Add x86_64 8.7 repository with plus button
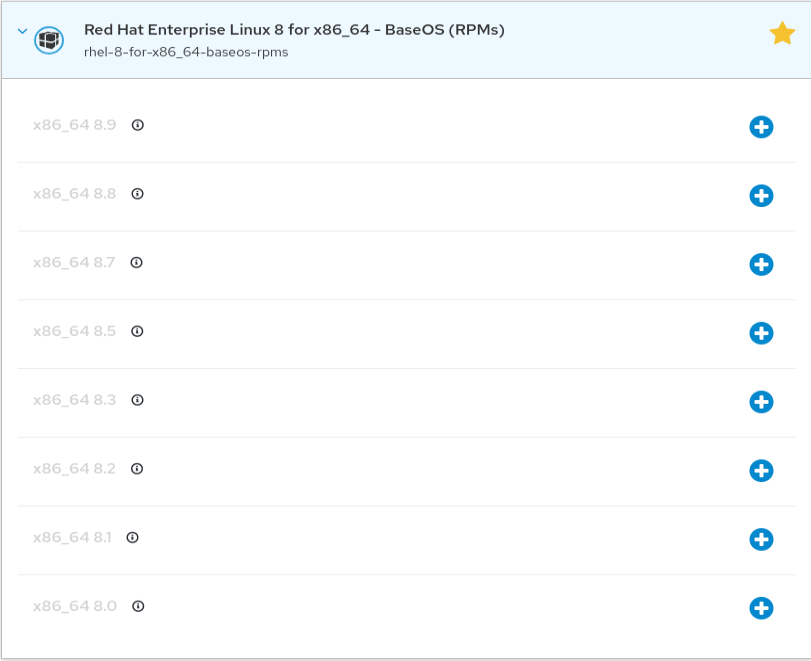The image size is (811, 661). pos(761,264)
